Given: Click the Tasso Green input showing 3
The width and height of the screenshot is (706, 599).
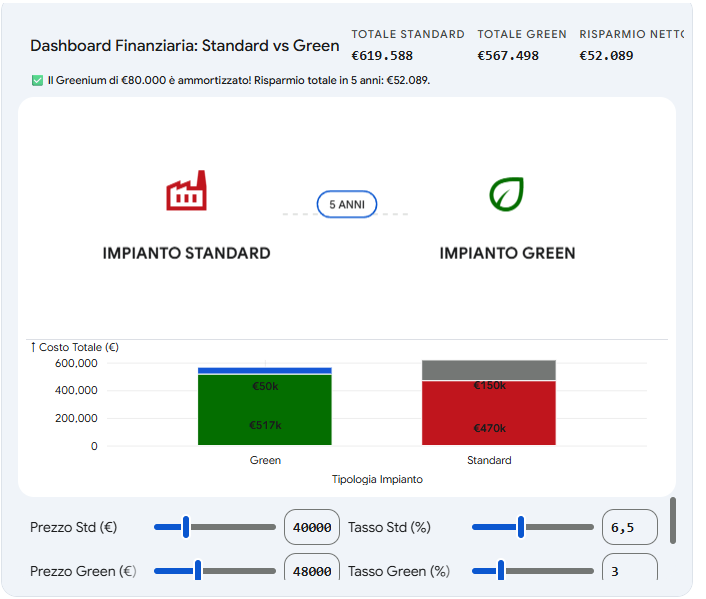Looking at the screenshot, I should [x=629, y=567].
